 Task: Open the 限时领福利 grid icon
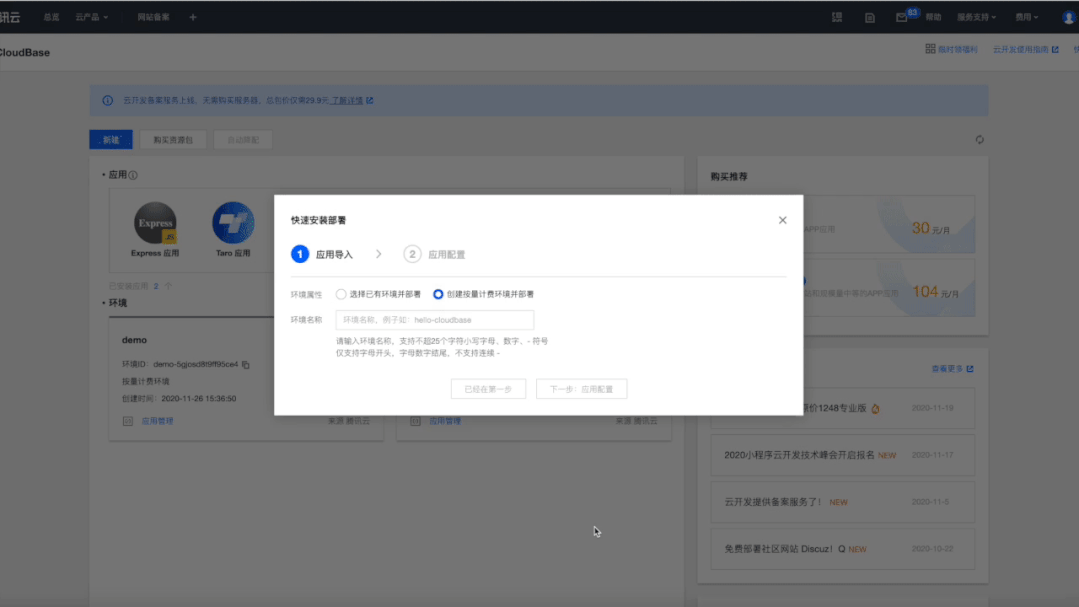[x=930, y=48]
